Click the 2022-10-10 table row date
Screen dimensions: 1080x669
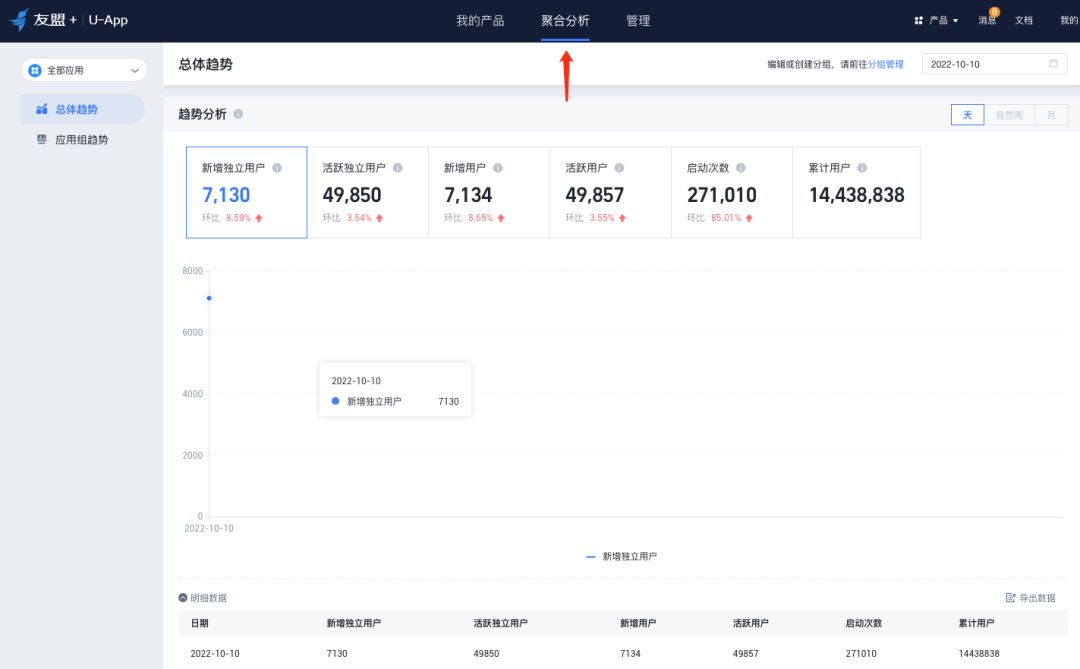[x=215, y=653]
